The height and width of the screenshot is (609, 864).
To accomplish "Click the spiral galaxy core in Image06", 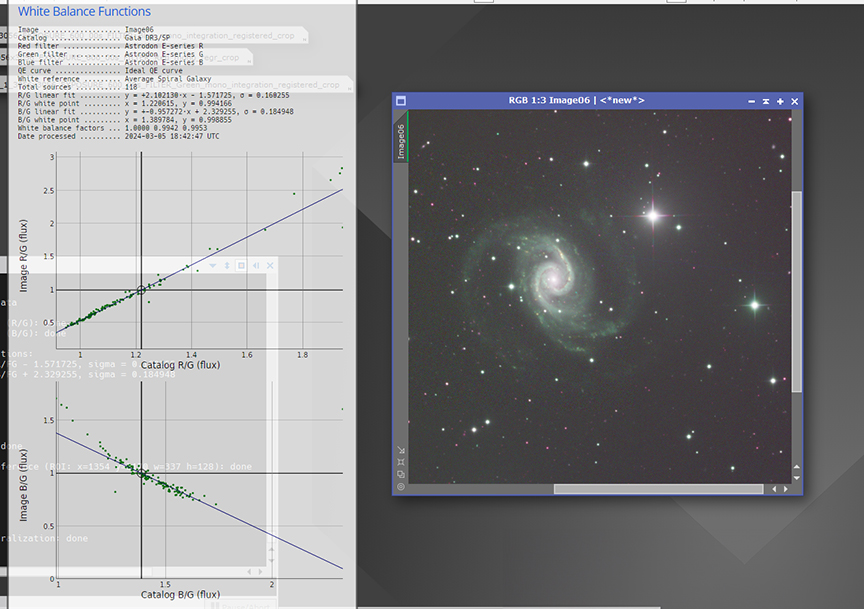I will pyautogui.click(x=554, y=279).
